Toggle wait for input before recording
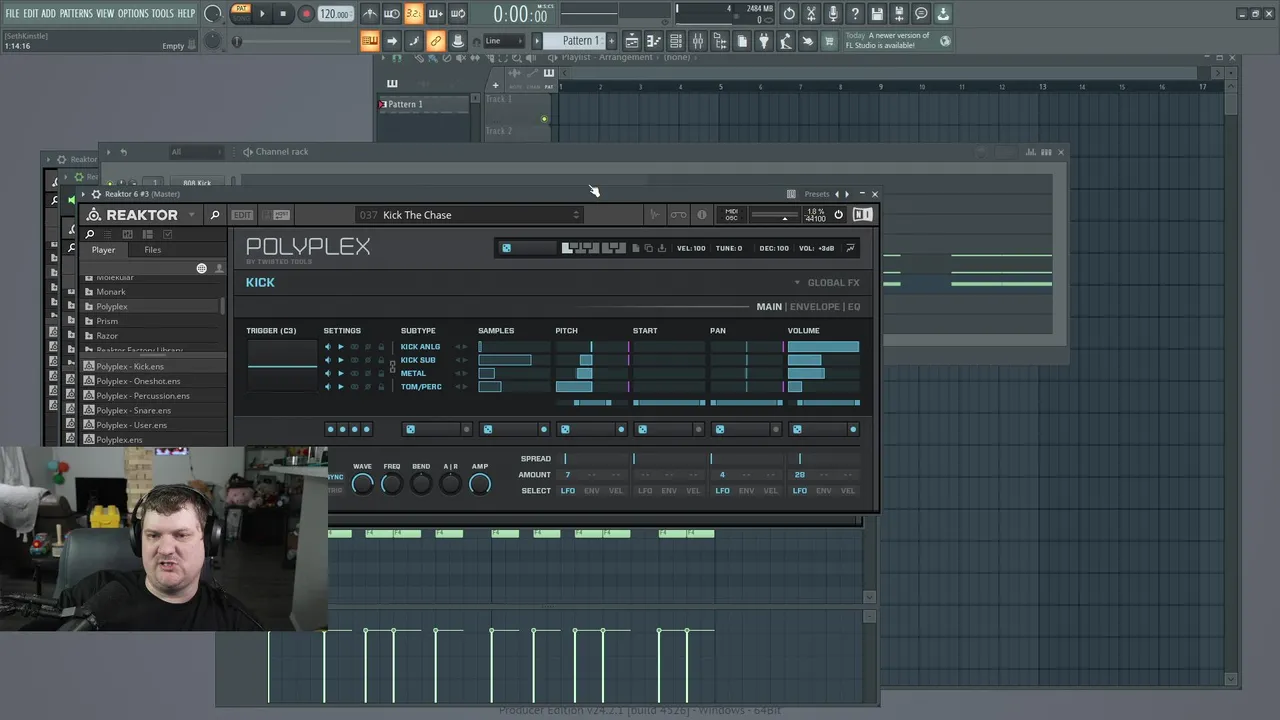Screen dimensions: 1280x720 pos(391,14)
